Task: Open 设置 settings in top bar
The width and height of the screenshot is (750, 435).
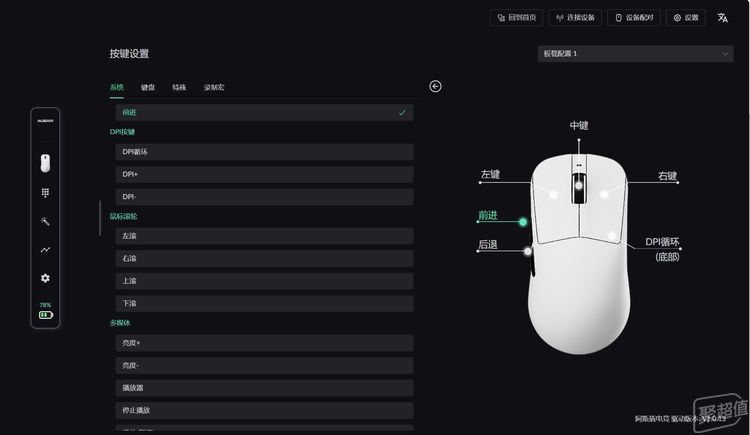Action: [x=686, y=18]
